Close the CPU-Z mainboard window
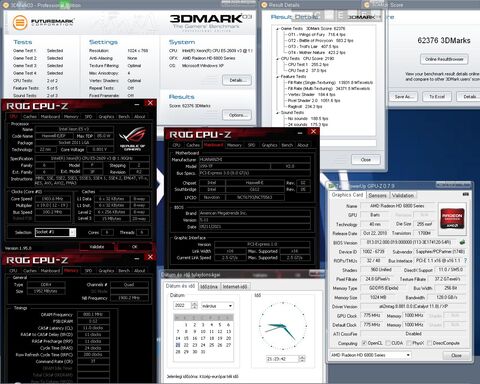The width and height of the screenshot is (480, 384). click(x=313, y=132)
